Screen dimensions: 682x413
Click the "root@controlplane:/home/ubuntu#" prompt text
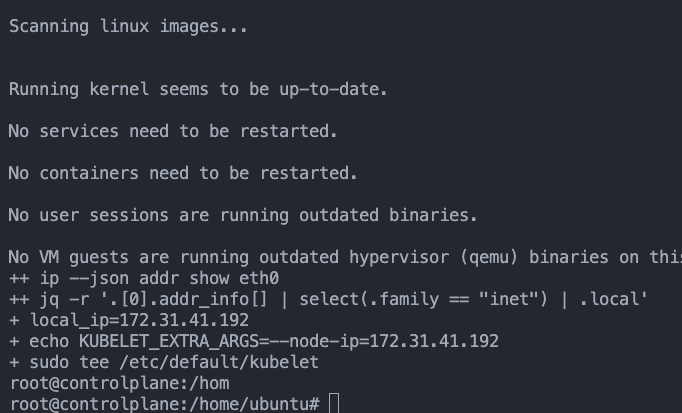(x=163, y=403)
